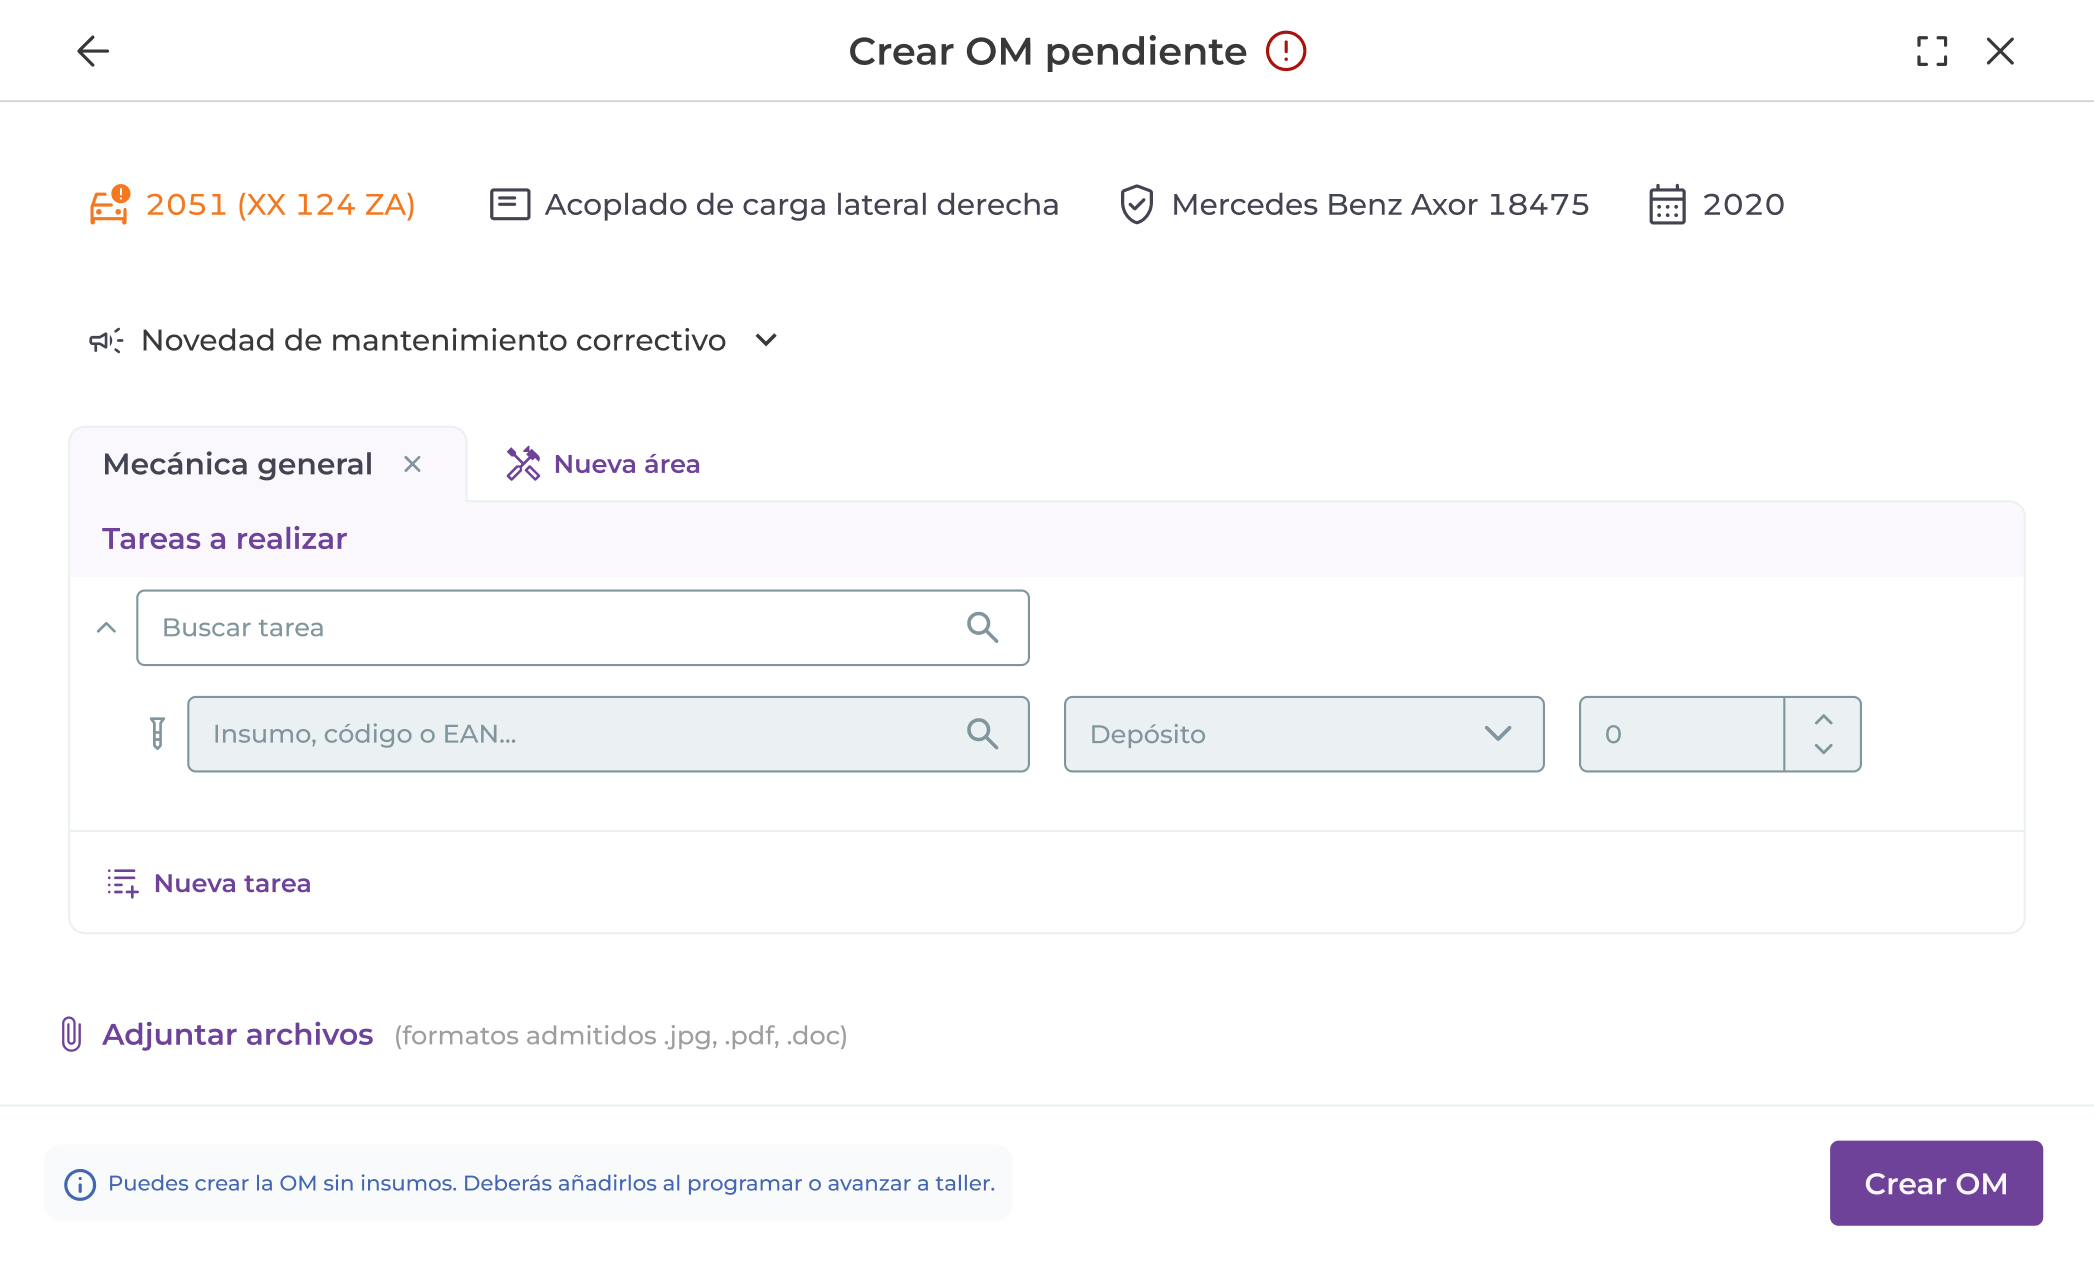This screenshot has width=2094, height=1277.
Task: Open the Depósito dropdown
Action: tap(1303, 734)
